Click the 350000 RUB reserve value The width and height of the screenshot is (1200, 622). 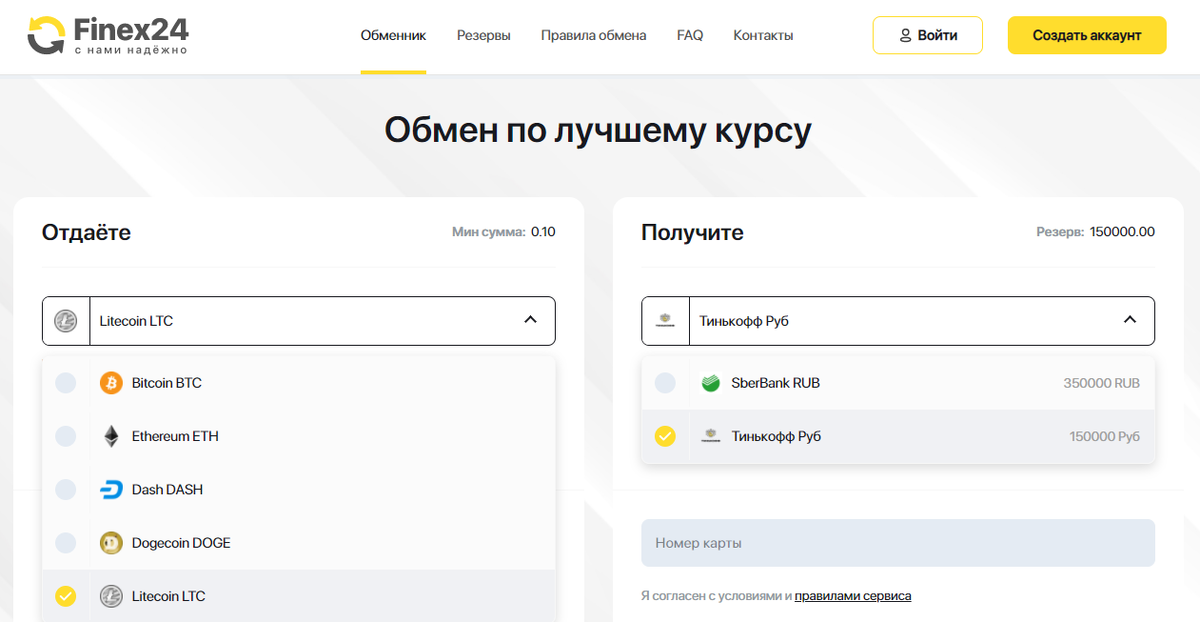1102,383
